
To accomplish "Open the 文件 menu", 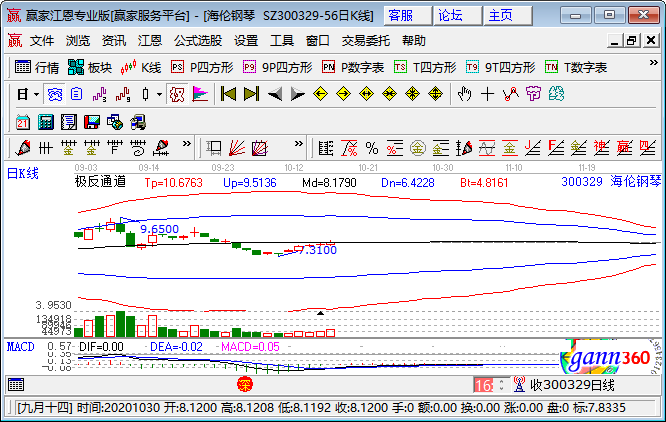I will click(42, 41).
